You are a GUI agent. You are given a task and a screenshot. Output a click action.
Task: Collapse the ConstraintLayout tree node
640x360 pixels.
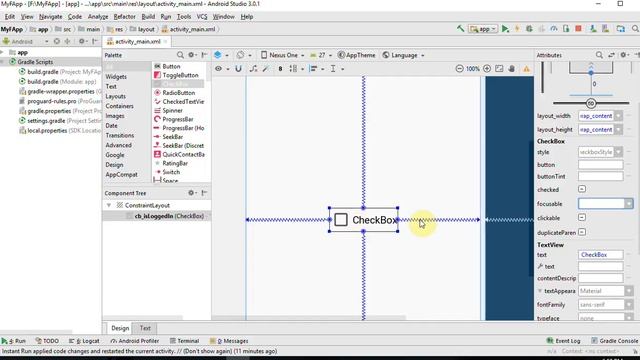tap(109, 205)
